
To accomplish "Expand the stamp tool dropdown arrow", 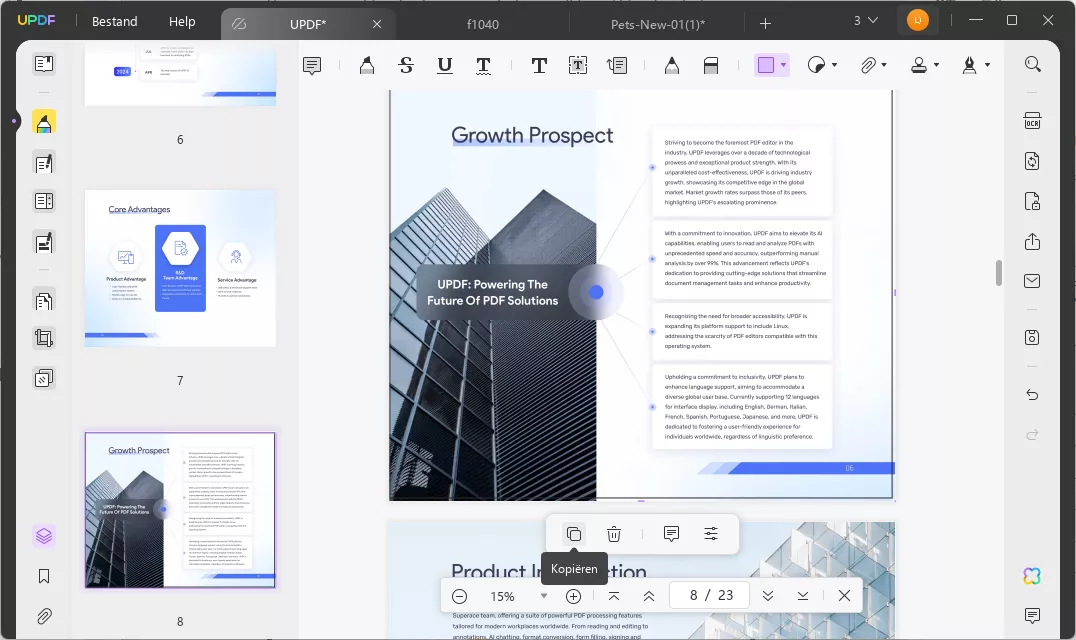I will pyautogui.click(x=936, y=66).
